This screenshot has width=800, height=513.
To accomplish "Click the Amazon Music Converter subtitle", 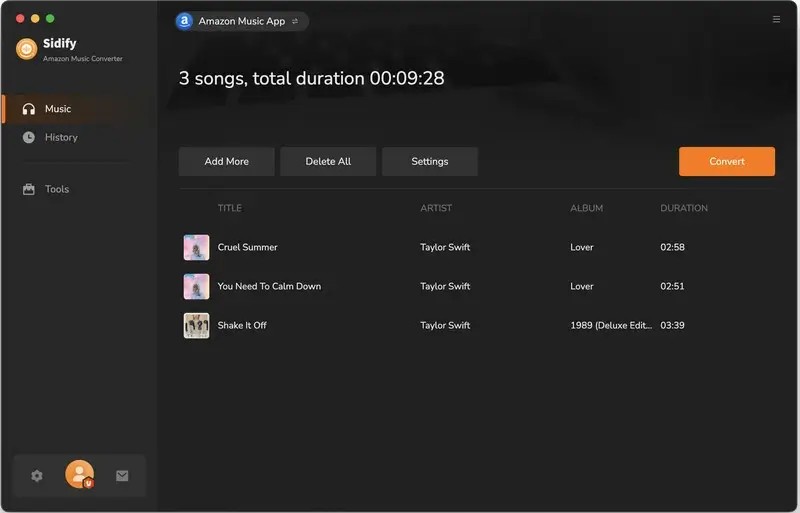I will 83,59.
